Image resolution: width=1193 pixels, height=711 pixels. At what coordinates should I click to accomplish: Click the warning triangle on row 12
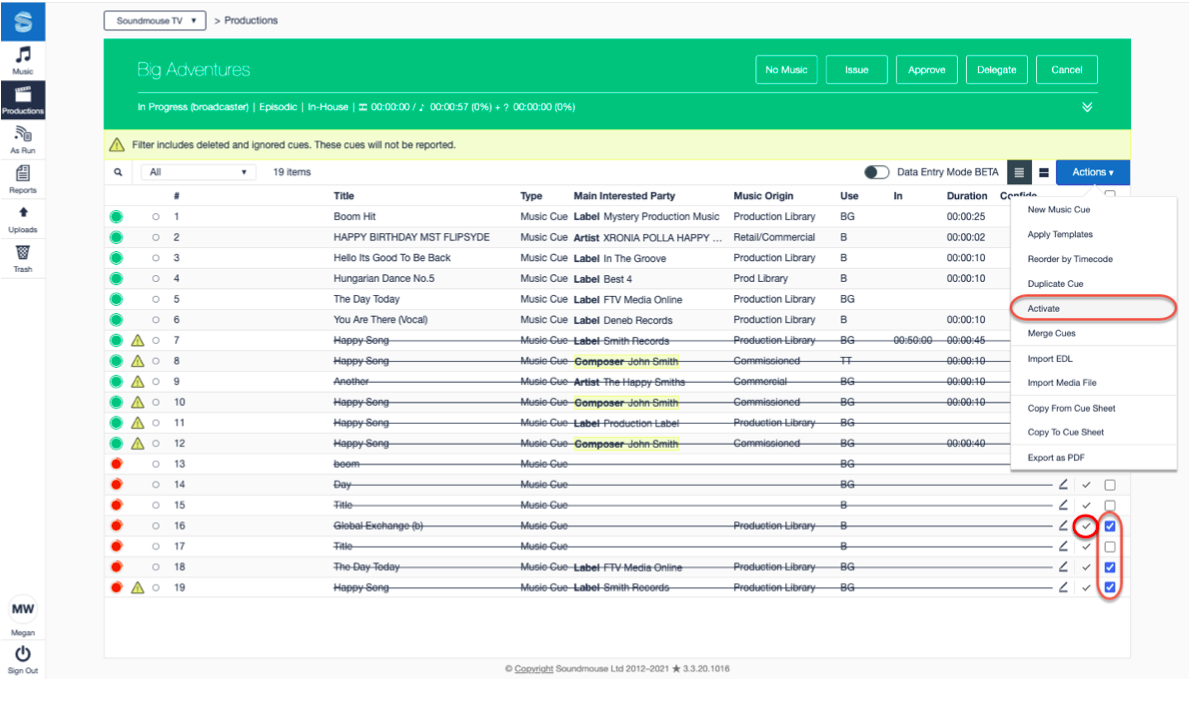[138, 443]
